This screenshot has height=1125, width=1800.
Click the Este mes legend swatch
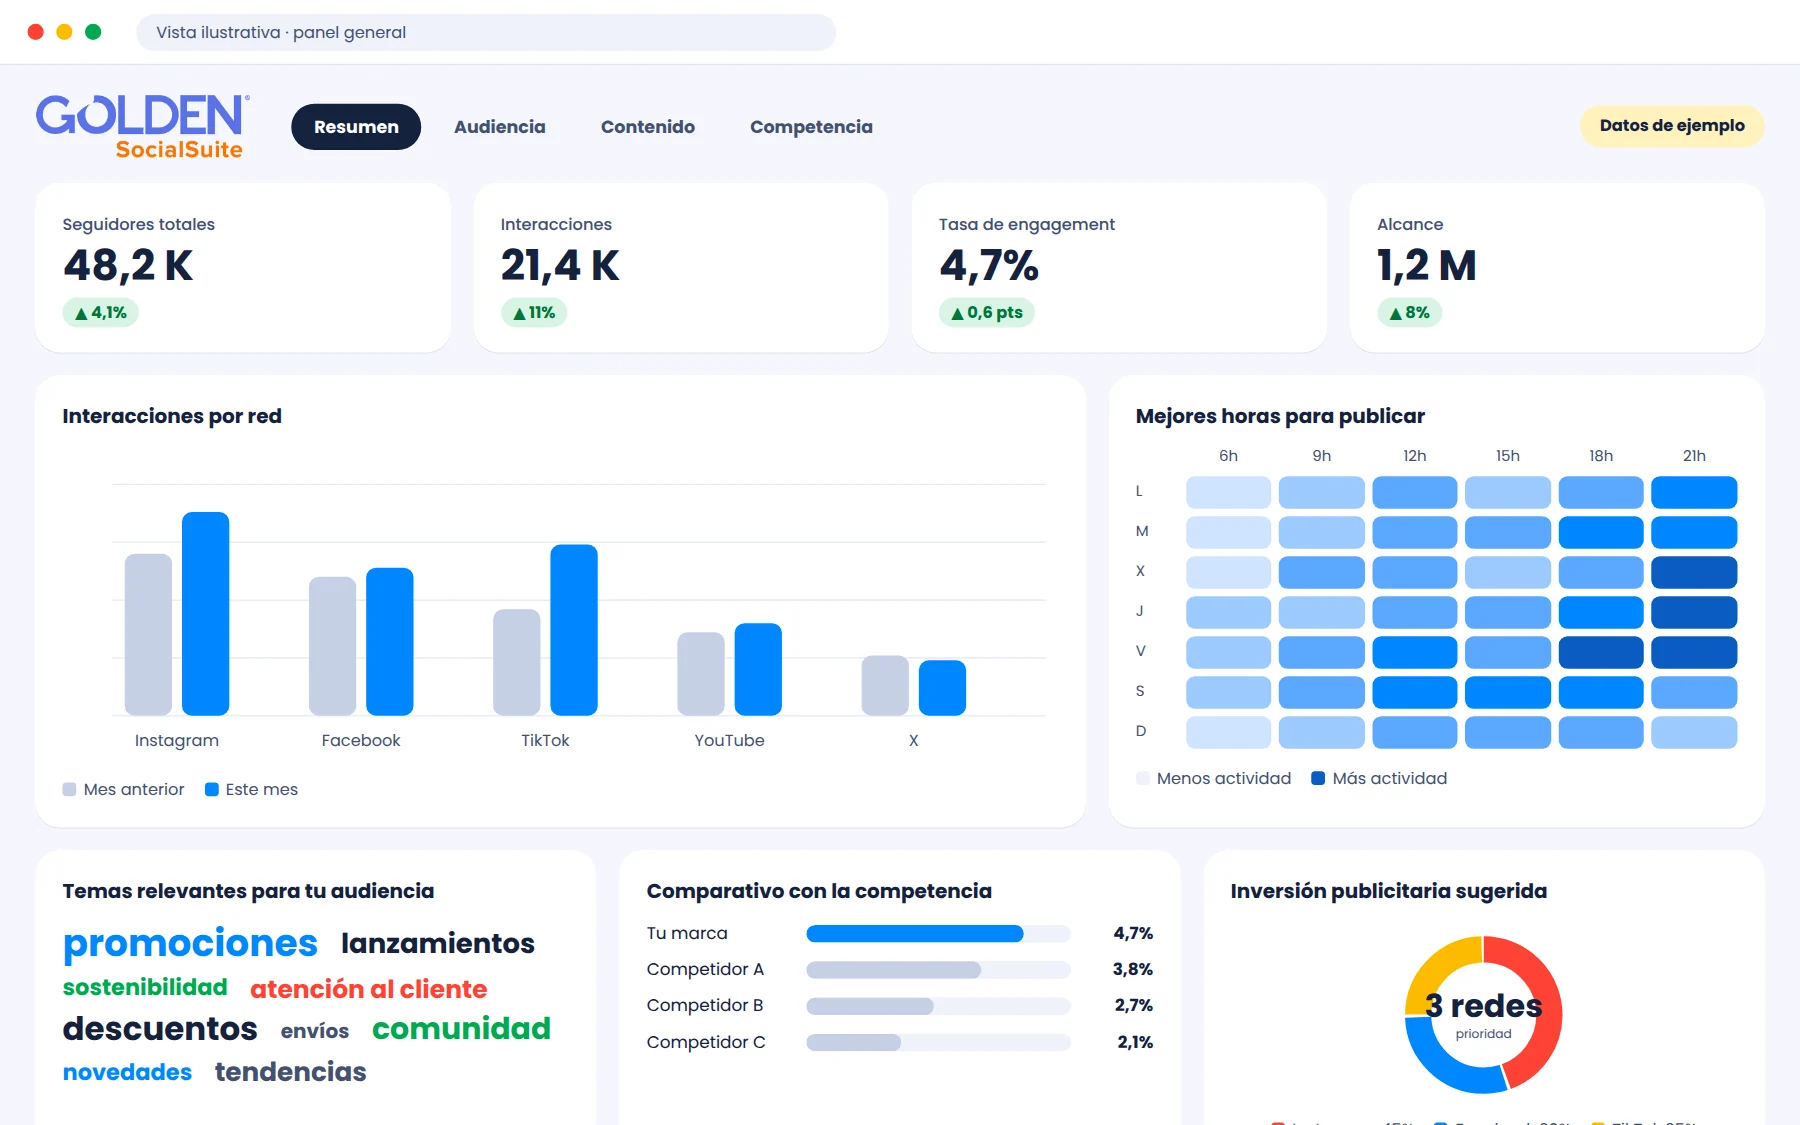click(x=212, y=789)
